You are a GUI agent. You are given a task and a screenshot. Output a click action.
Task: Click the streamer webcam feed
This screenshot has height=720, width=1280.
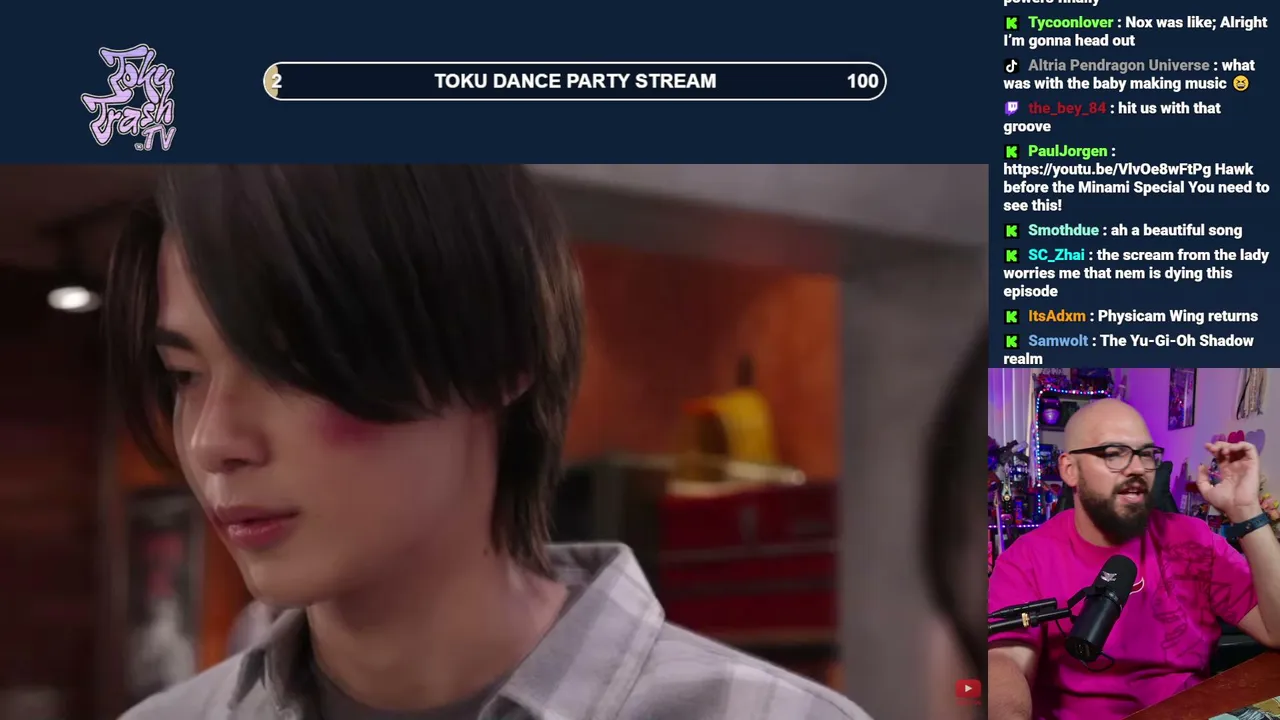(1134, 544)
